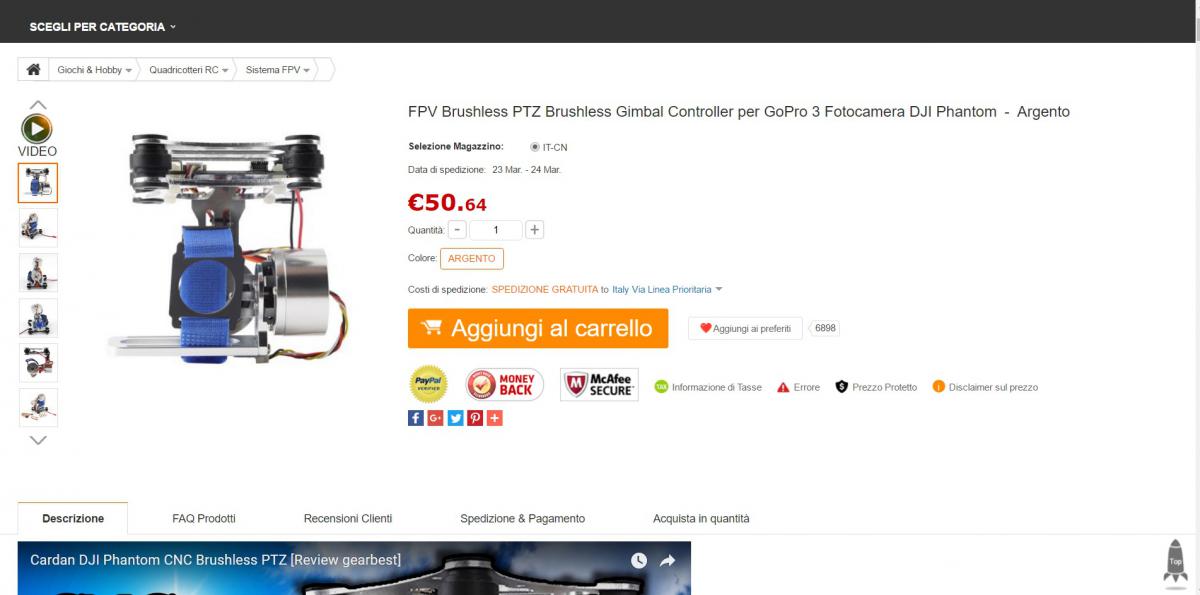1200x595 pixels.
Task: Open the Money Back guarantee badge
Action: [505, 385]
